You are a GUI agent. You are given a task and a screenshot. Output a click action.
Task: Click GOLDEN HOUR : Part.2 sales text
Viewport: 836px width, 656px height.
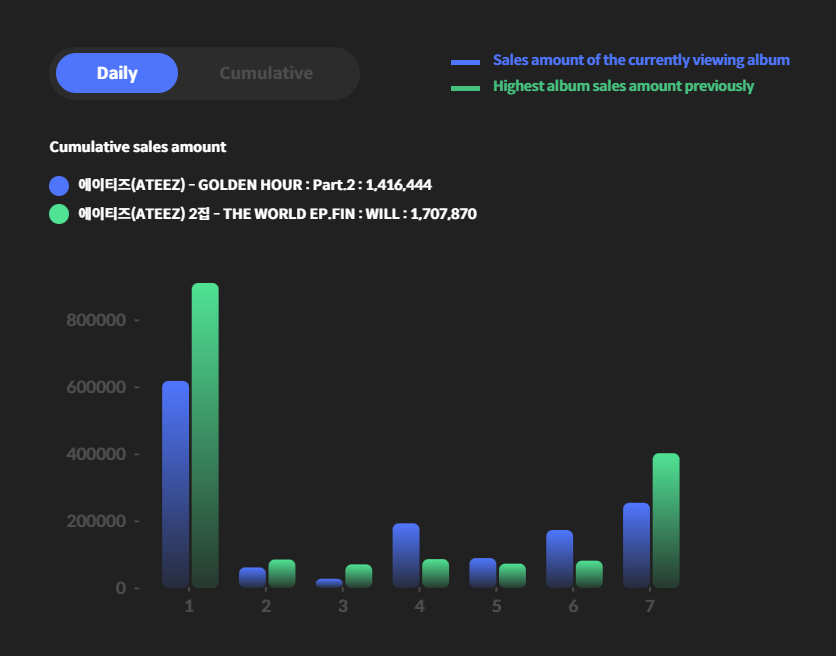point(255,185)
